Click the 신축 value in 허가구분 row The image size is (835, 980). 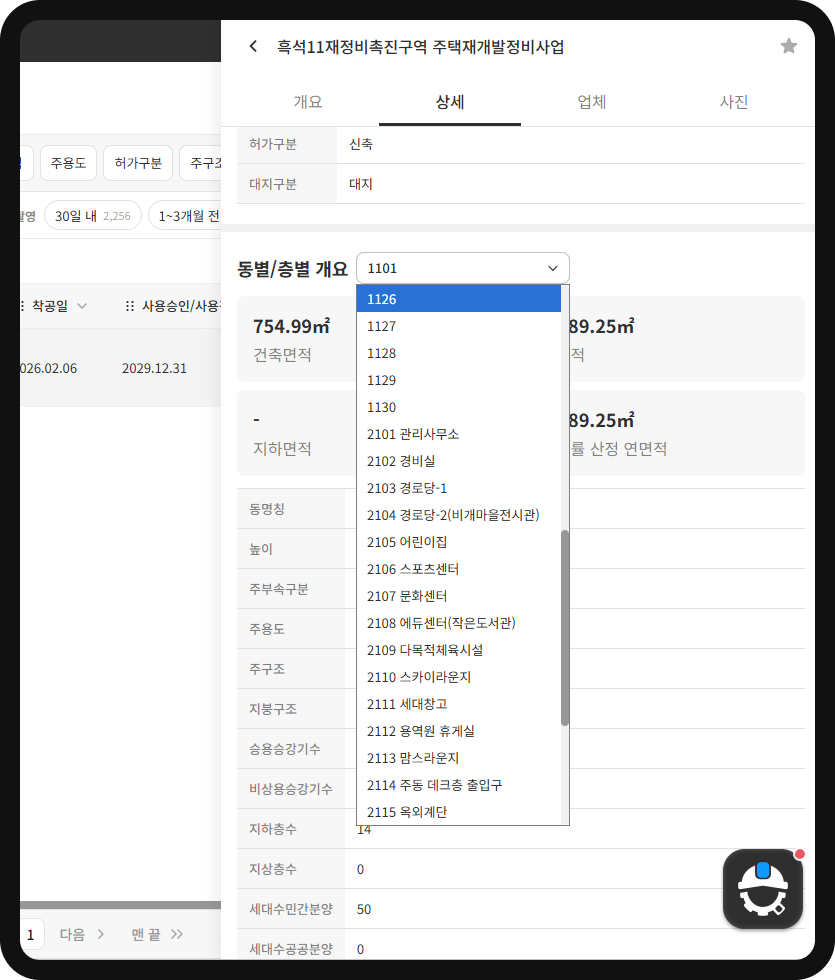(x=361, y=144)
